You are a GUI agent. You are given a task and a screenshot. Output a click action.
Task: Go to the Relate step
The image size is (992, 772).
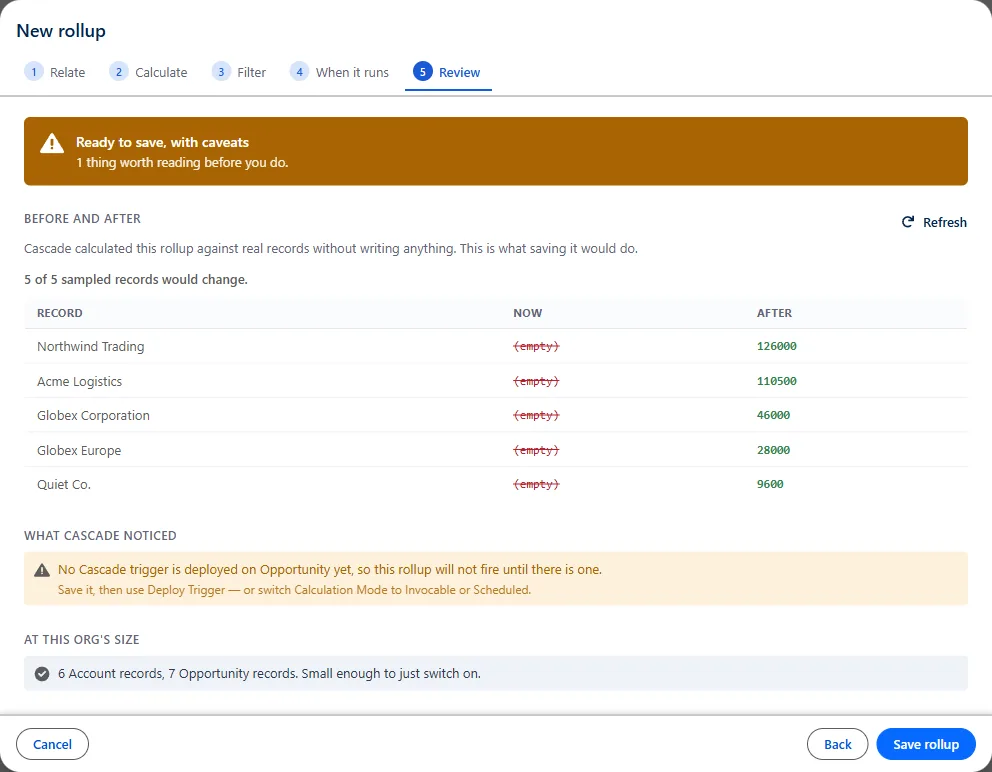54,72
